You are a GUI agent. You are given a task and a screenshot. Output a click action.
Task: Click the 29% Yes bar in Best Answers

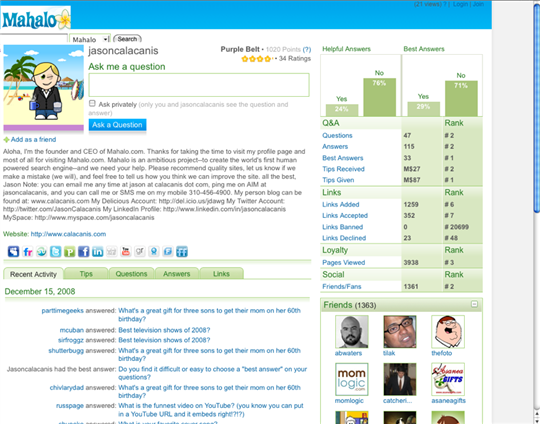pos(424,109)
